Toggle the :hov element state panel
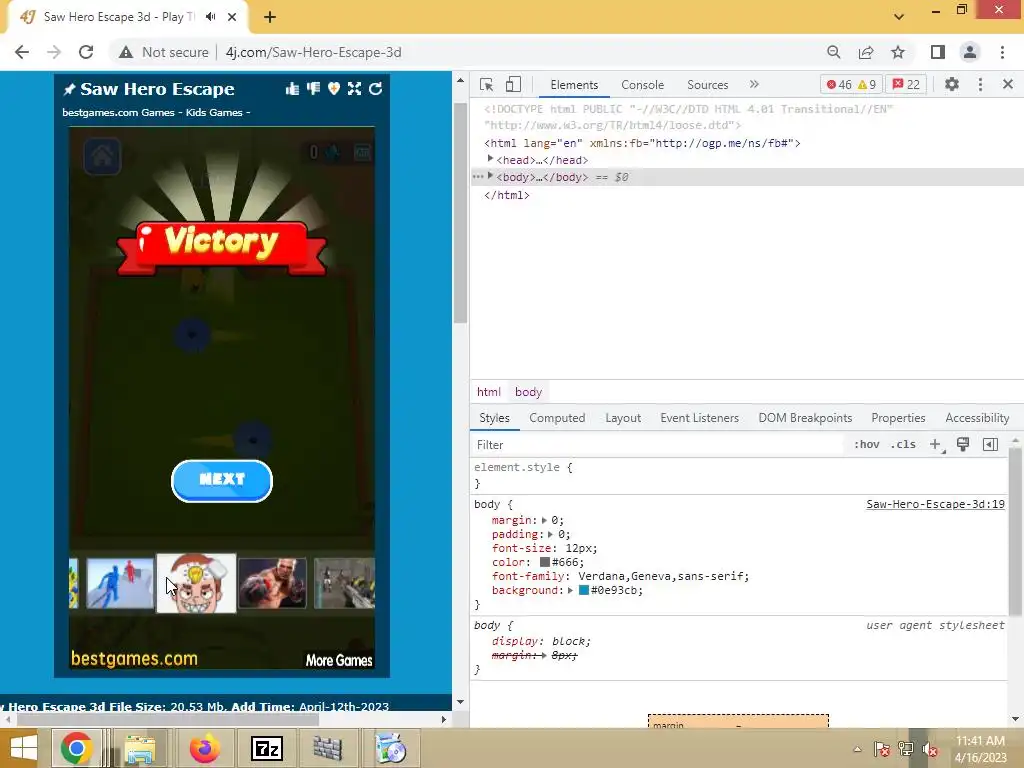The width and height of the screenshot is (1024, 768). tap(867, 445)
